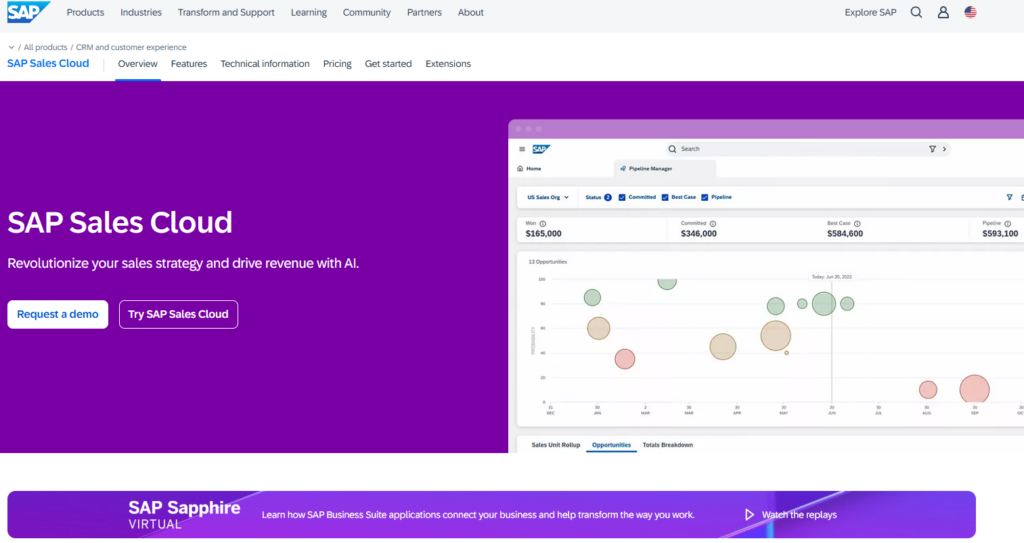
Task: Open the site search magnifier icon
Action: coord(916,12)
